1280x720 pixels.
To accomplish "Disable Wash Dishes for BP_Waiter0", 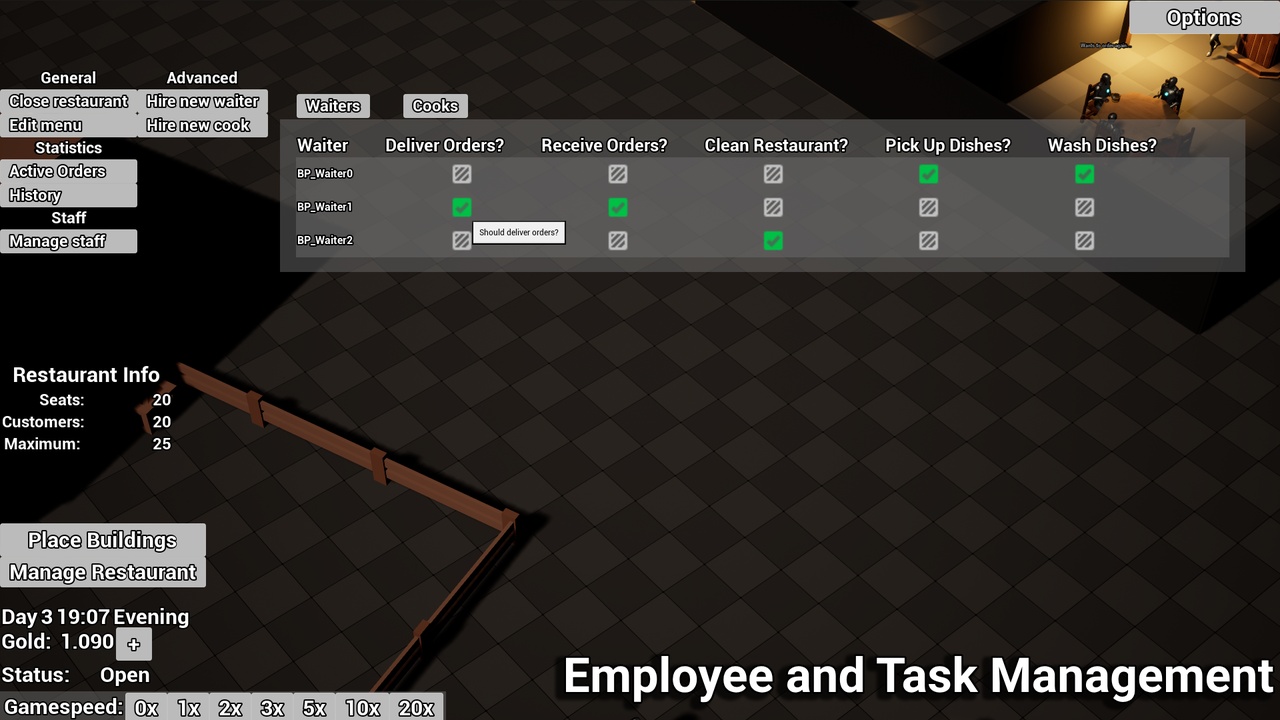I will (x=1084, y=174).
